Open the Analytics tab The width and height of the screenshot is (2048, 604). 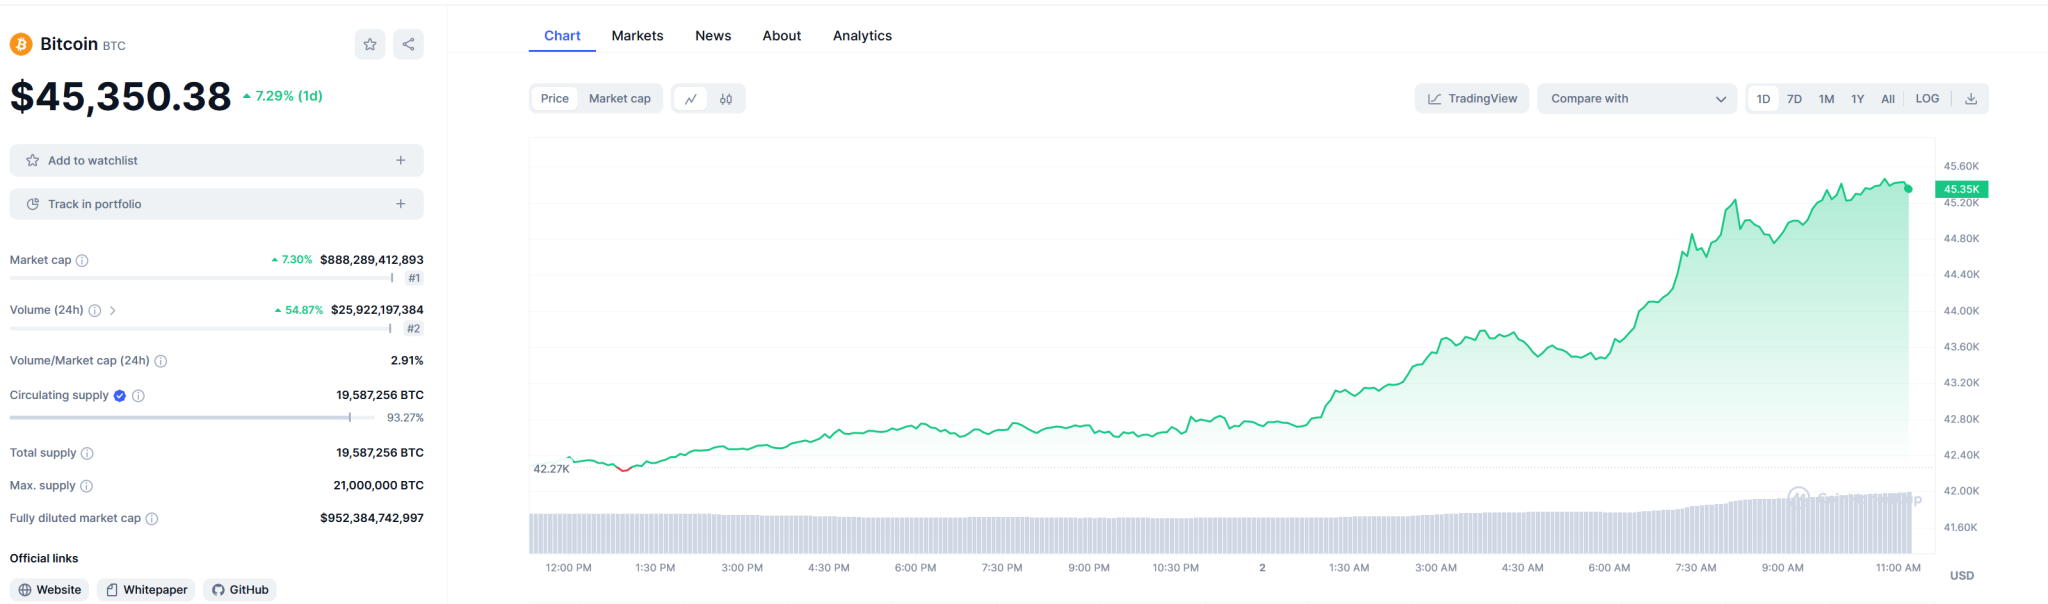pyautogui.click(x=862, y=36)
